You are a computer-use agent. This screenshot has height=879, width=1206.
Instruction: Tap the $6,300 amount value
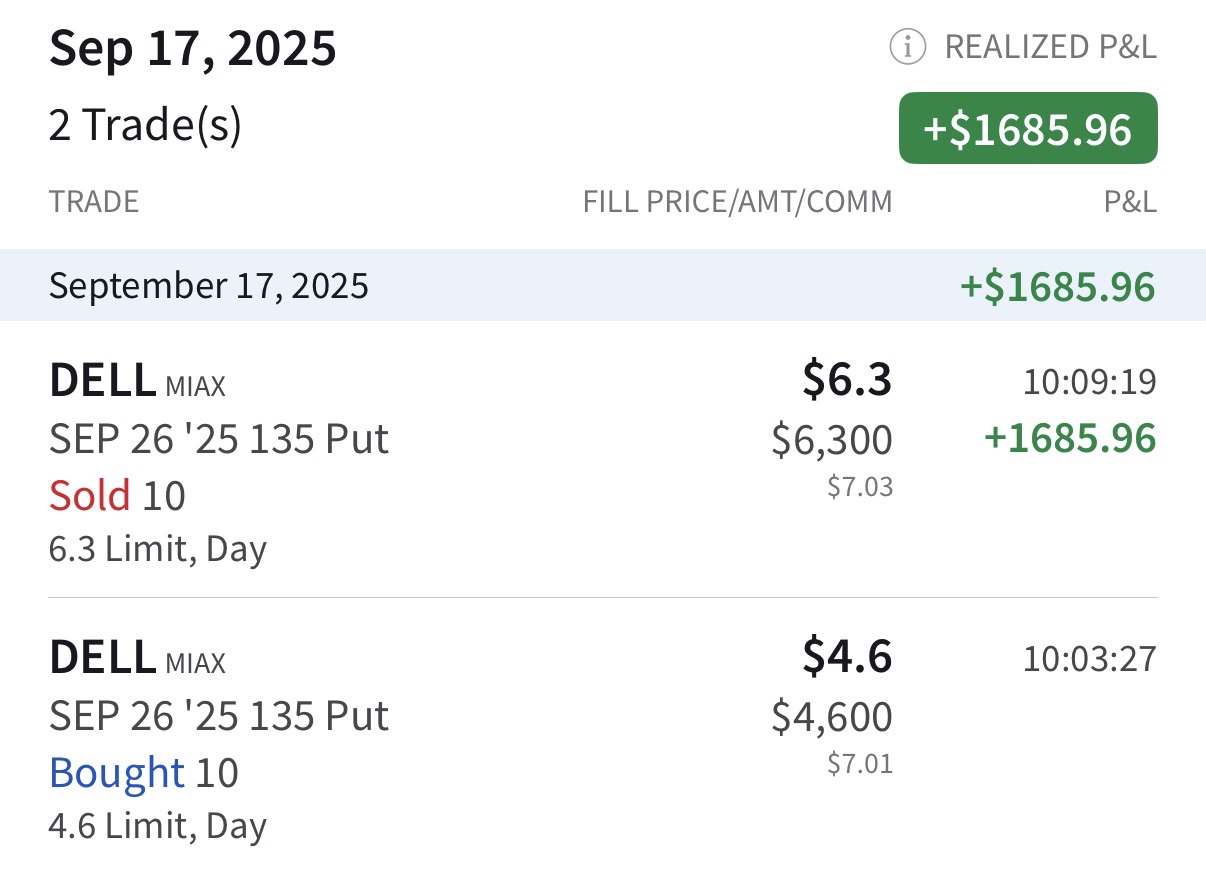point(832,439)
